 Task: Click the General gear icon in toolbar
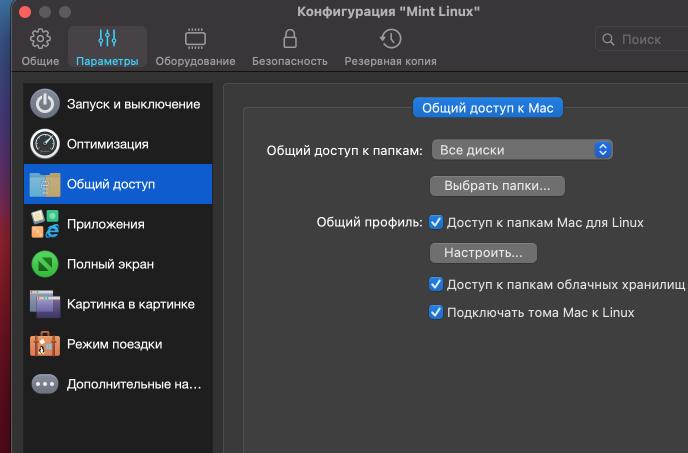pos(40,40)
